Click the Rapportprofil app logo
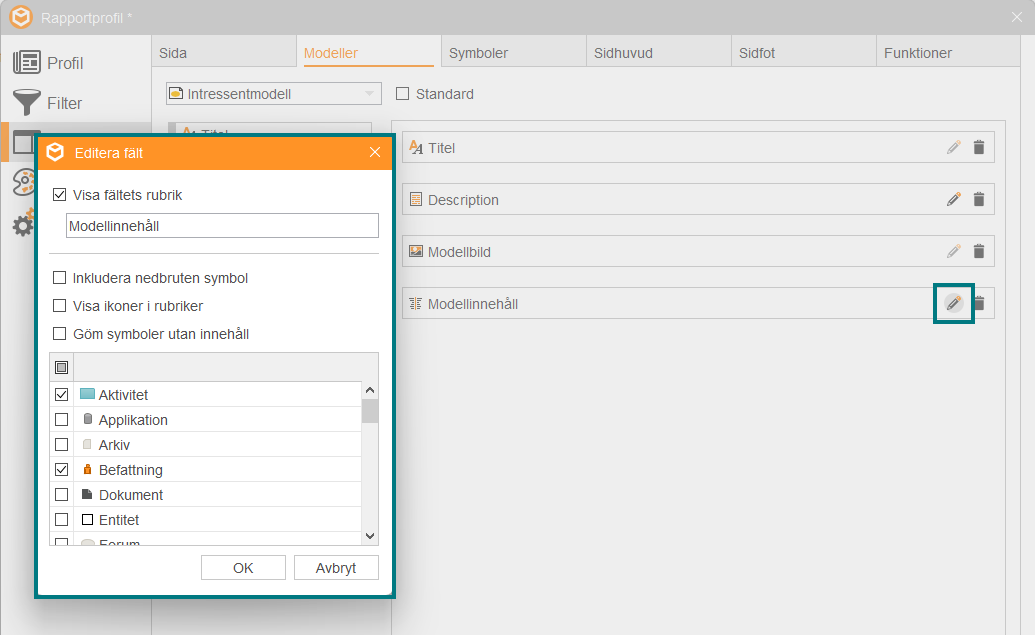 pos(21,17)
